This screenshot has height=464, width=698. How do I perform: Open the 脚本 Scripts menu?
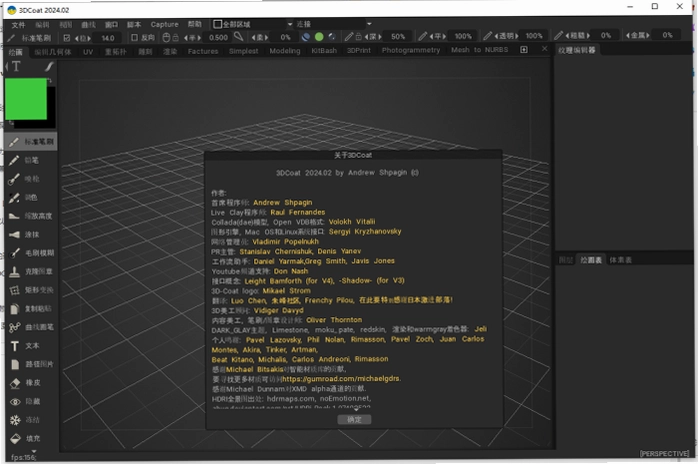[134, 24]
